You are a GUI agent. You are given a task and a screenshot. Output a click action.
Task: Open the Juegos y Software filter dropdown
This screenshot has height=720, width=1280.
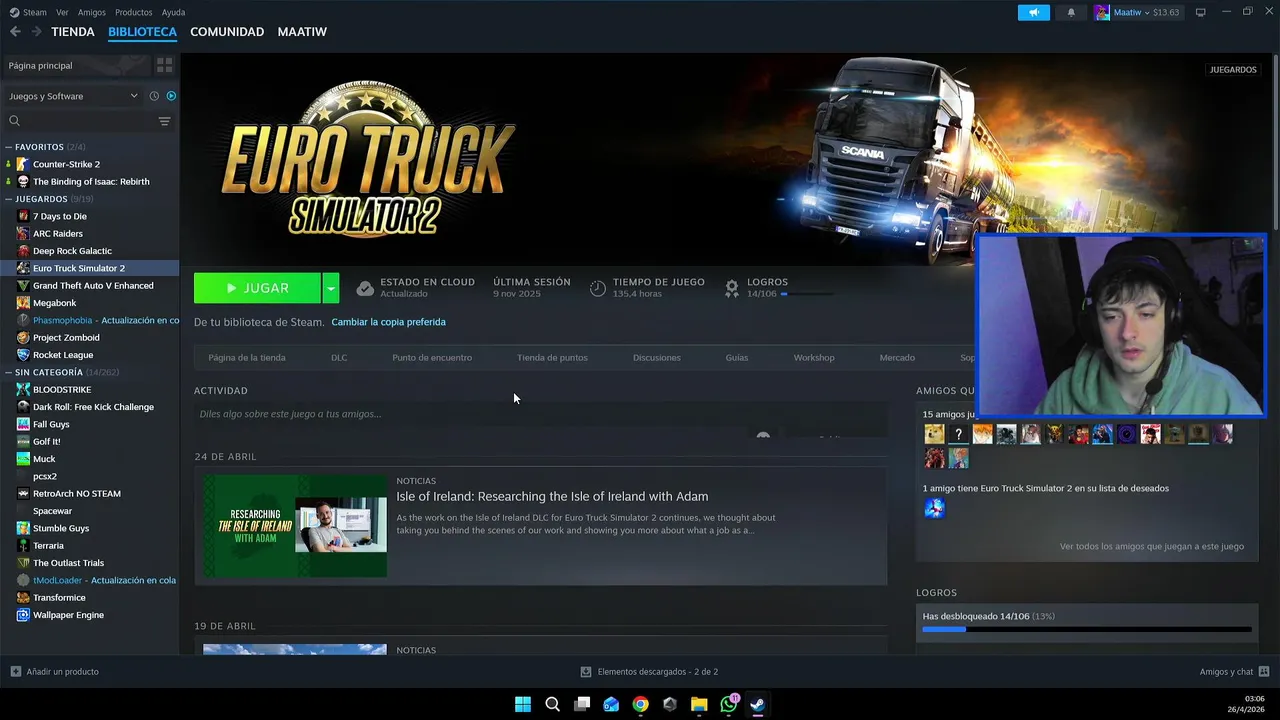tap(74, 96)
